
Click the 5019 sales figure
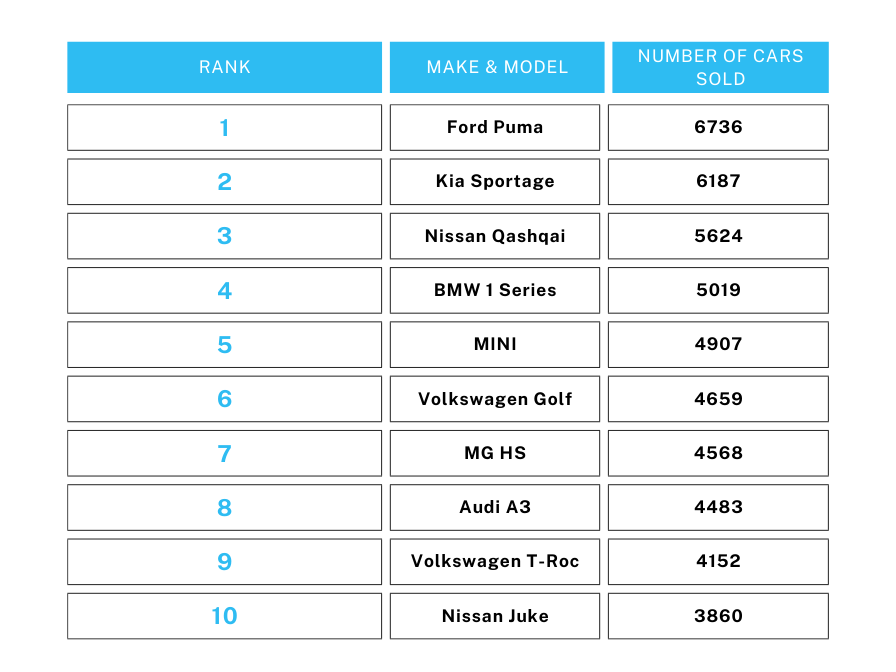[718, 290]
